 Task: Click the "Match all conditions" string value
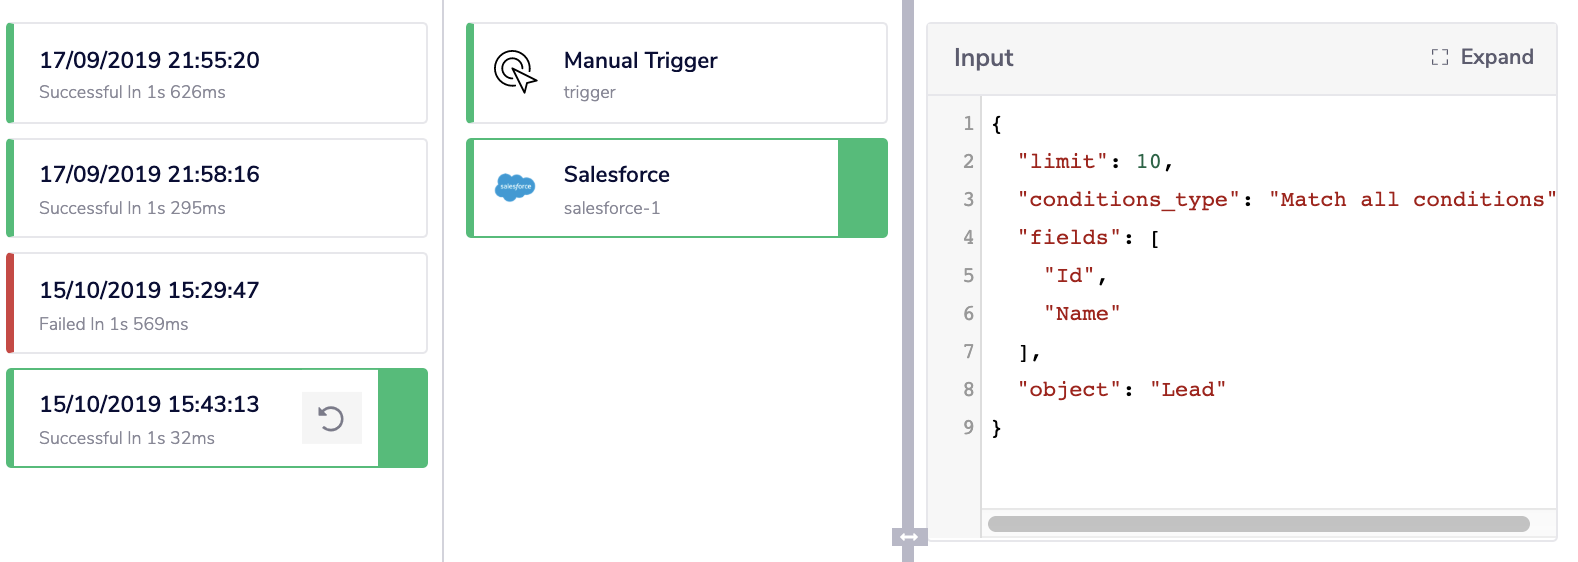click(x=1412, y=200)
